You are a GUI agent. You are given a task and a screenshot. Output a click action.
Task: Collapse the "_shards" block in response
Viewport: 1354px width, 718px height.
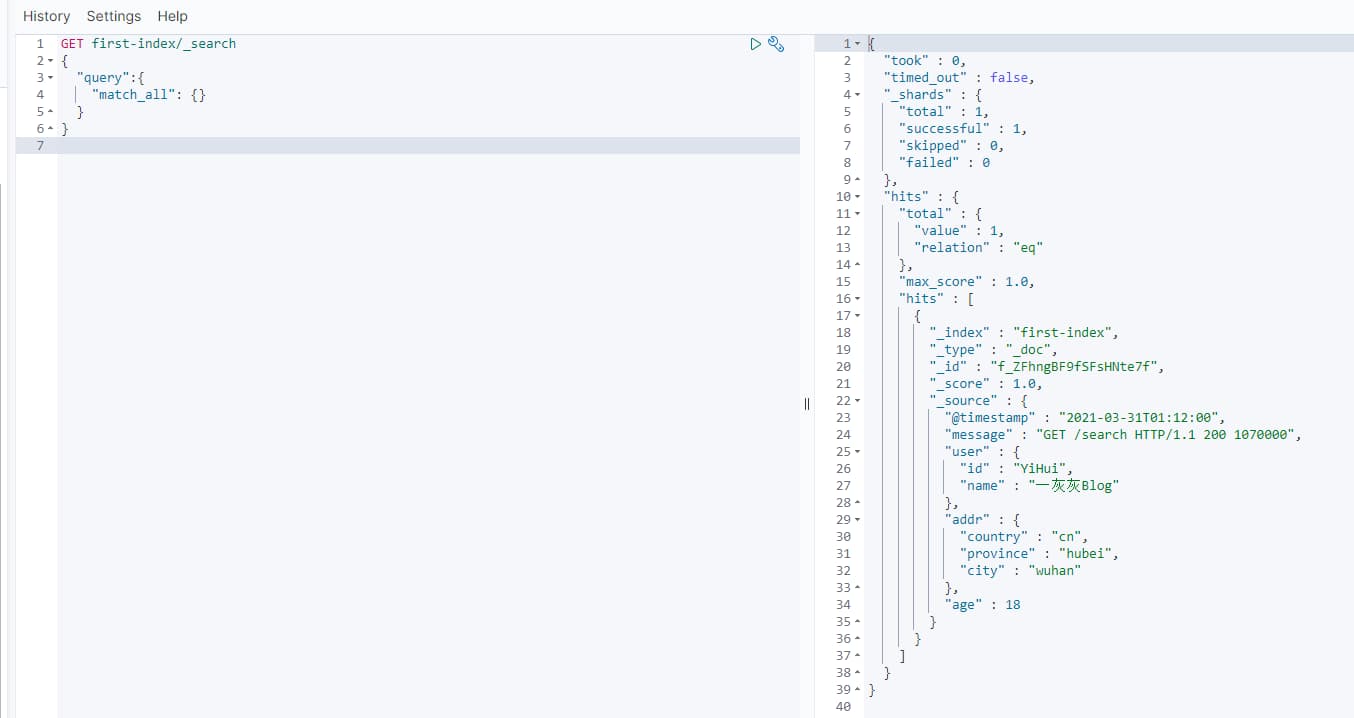(857, 95)
